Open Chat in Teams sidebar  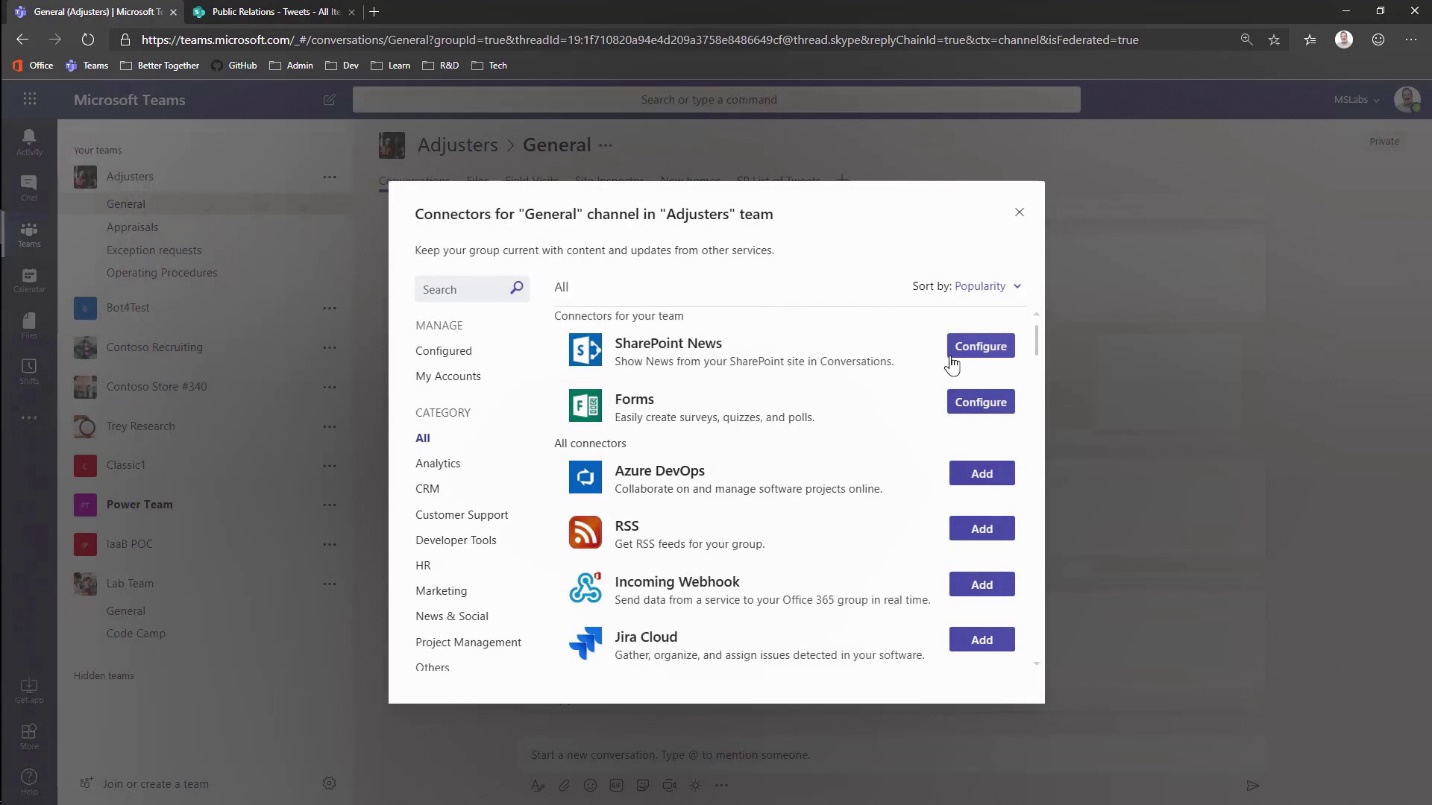pyautogui.click(x=29, y=187)
